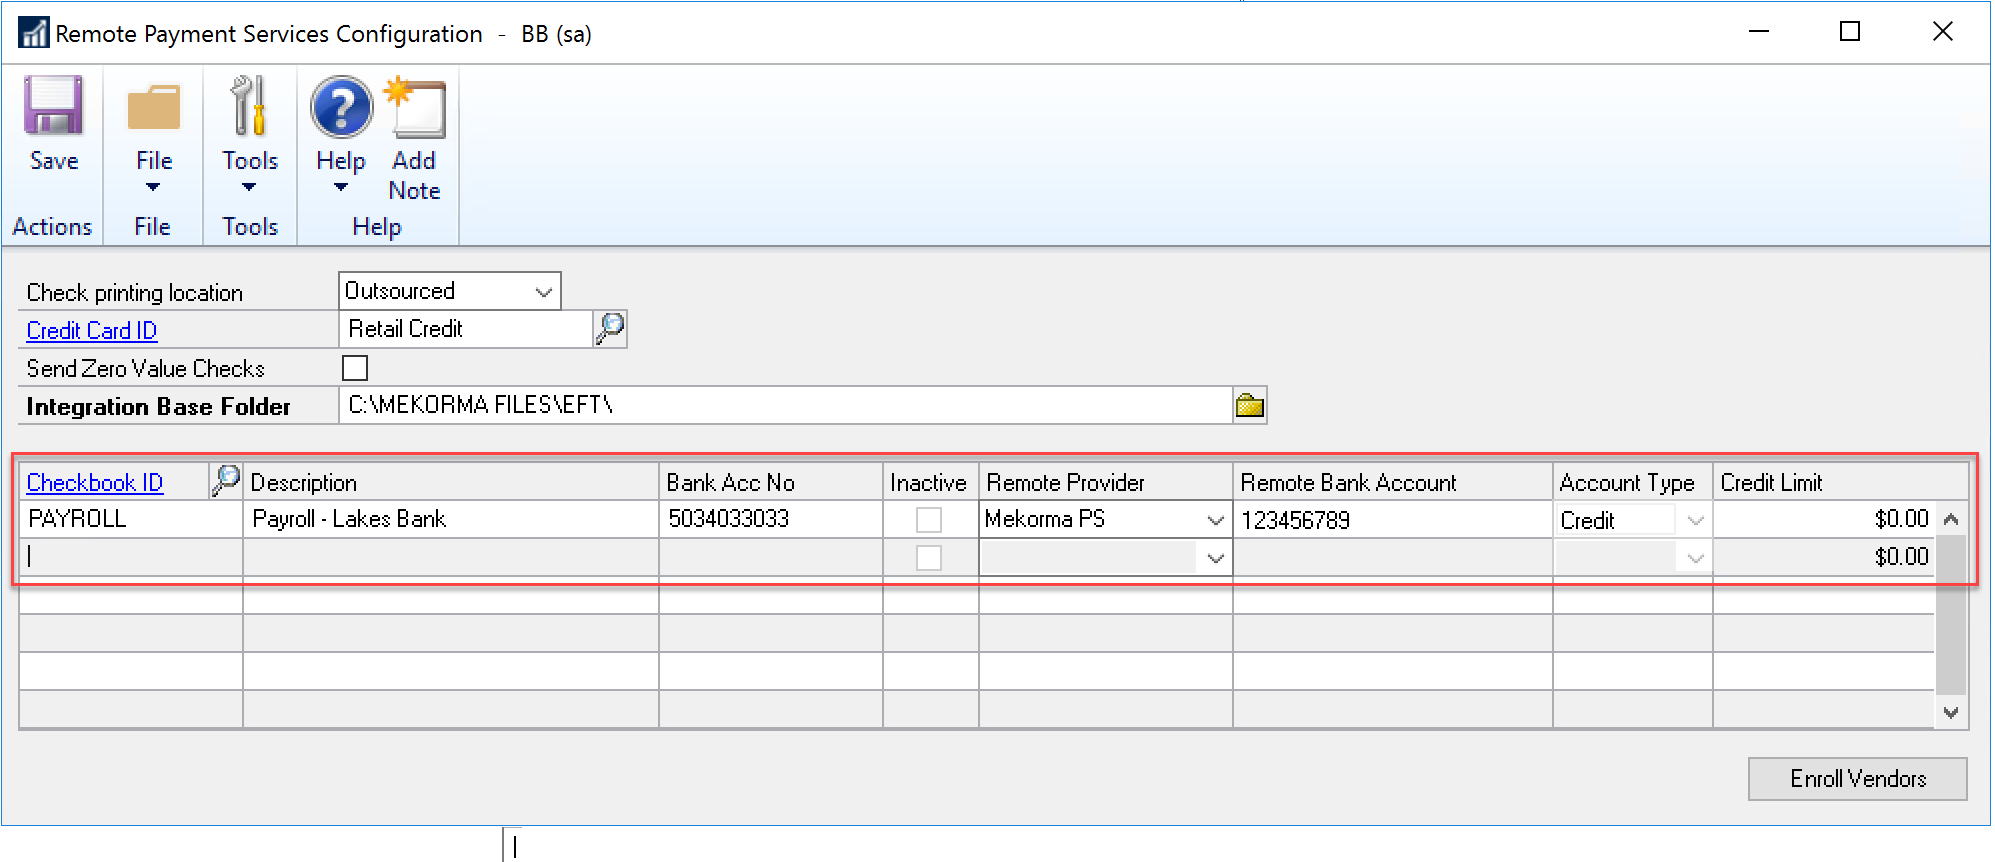Click the Enroll Vendors button
Viewport: 1995px width, 862px height.
click(x=1857, y=778)
